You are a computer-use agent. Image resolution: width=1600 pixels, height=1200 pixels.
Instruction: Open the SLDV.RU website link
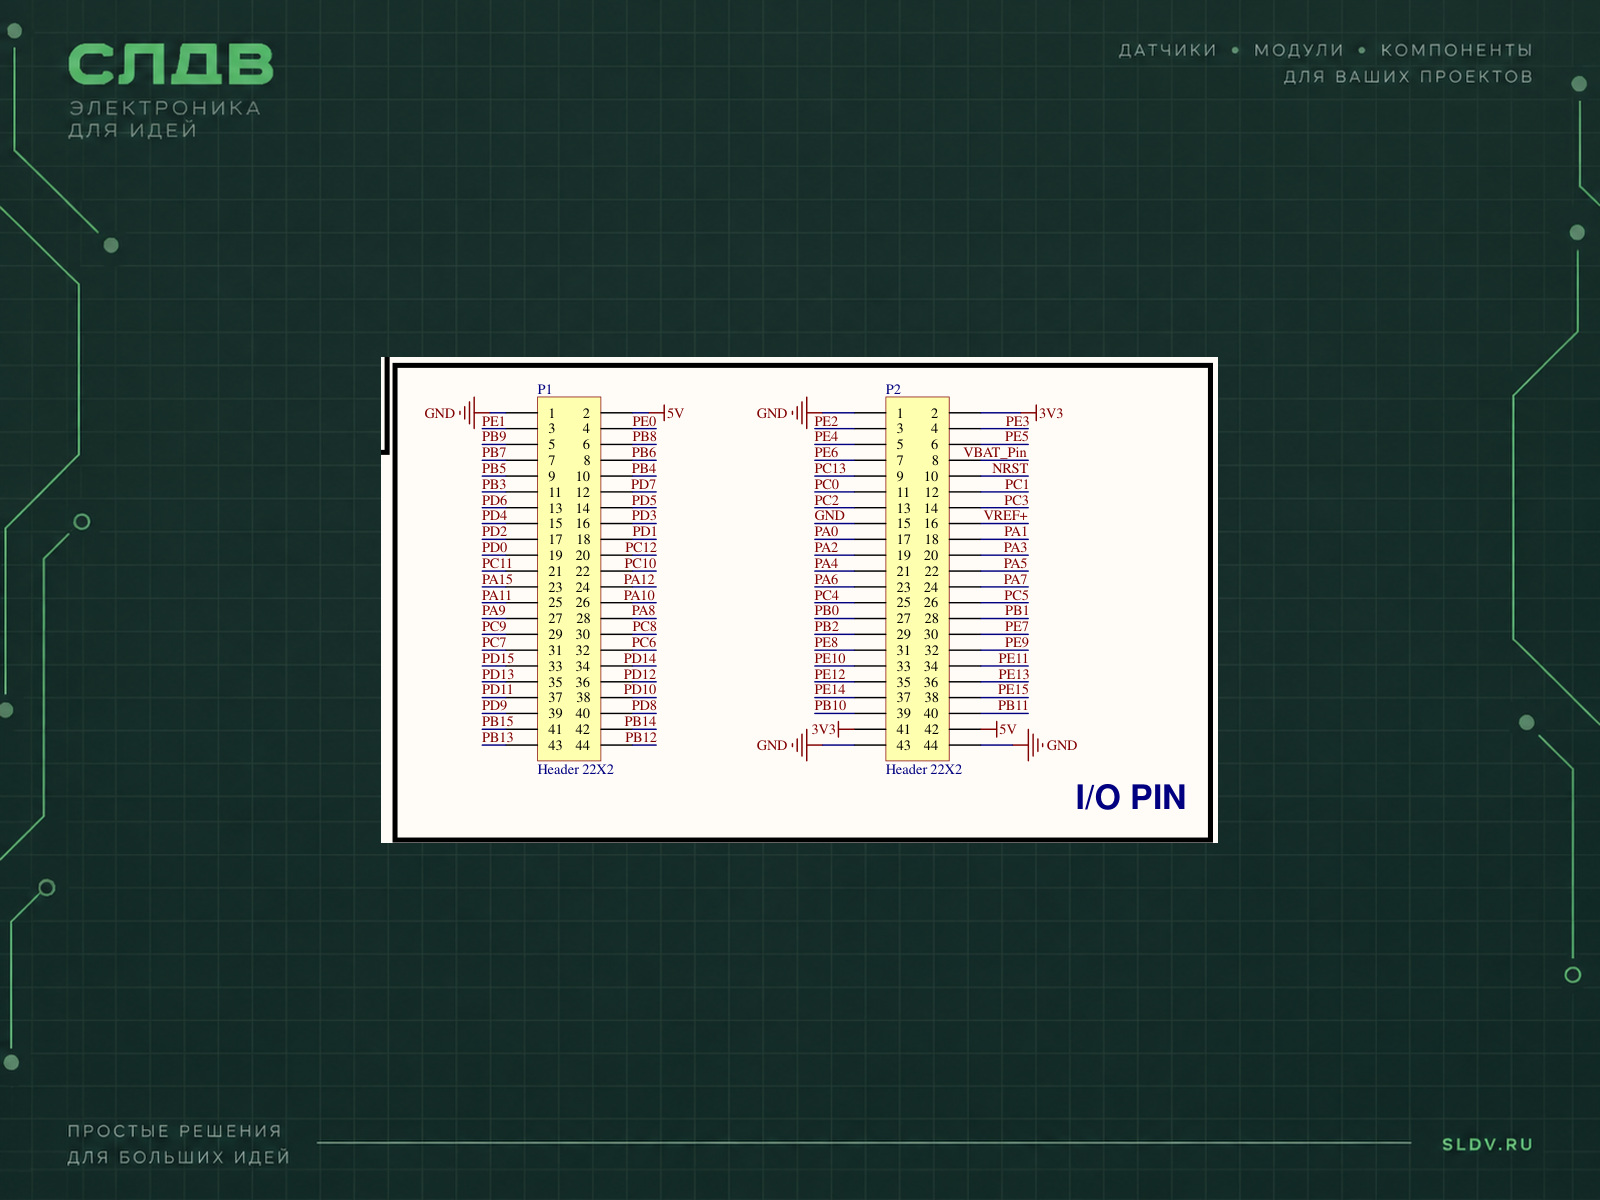coord(1487,1144)
